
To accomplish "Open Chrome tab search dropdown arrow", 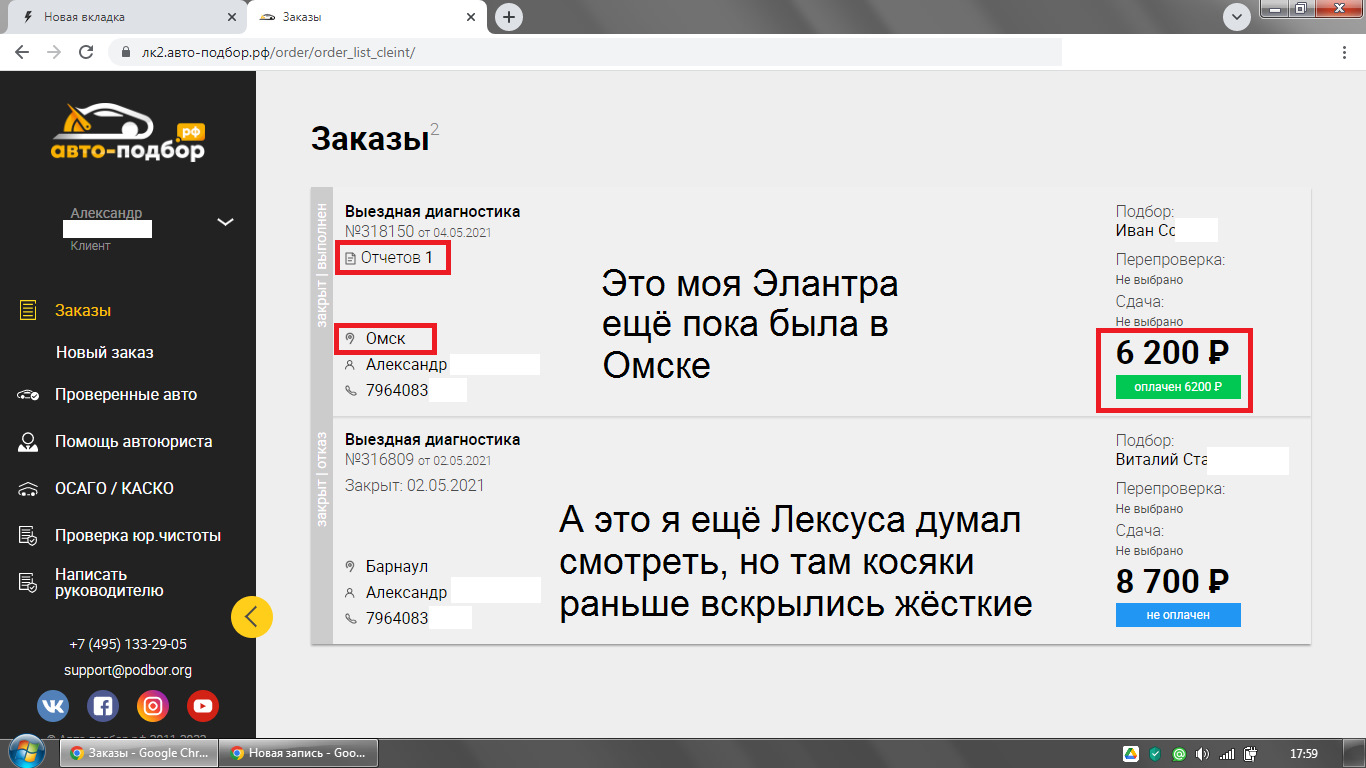I will [1238, 17].
